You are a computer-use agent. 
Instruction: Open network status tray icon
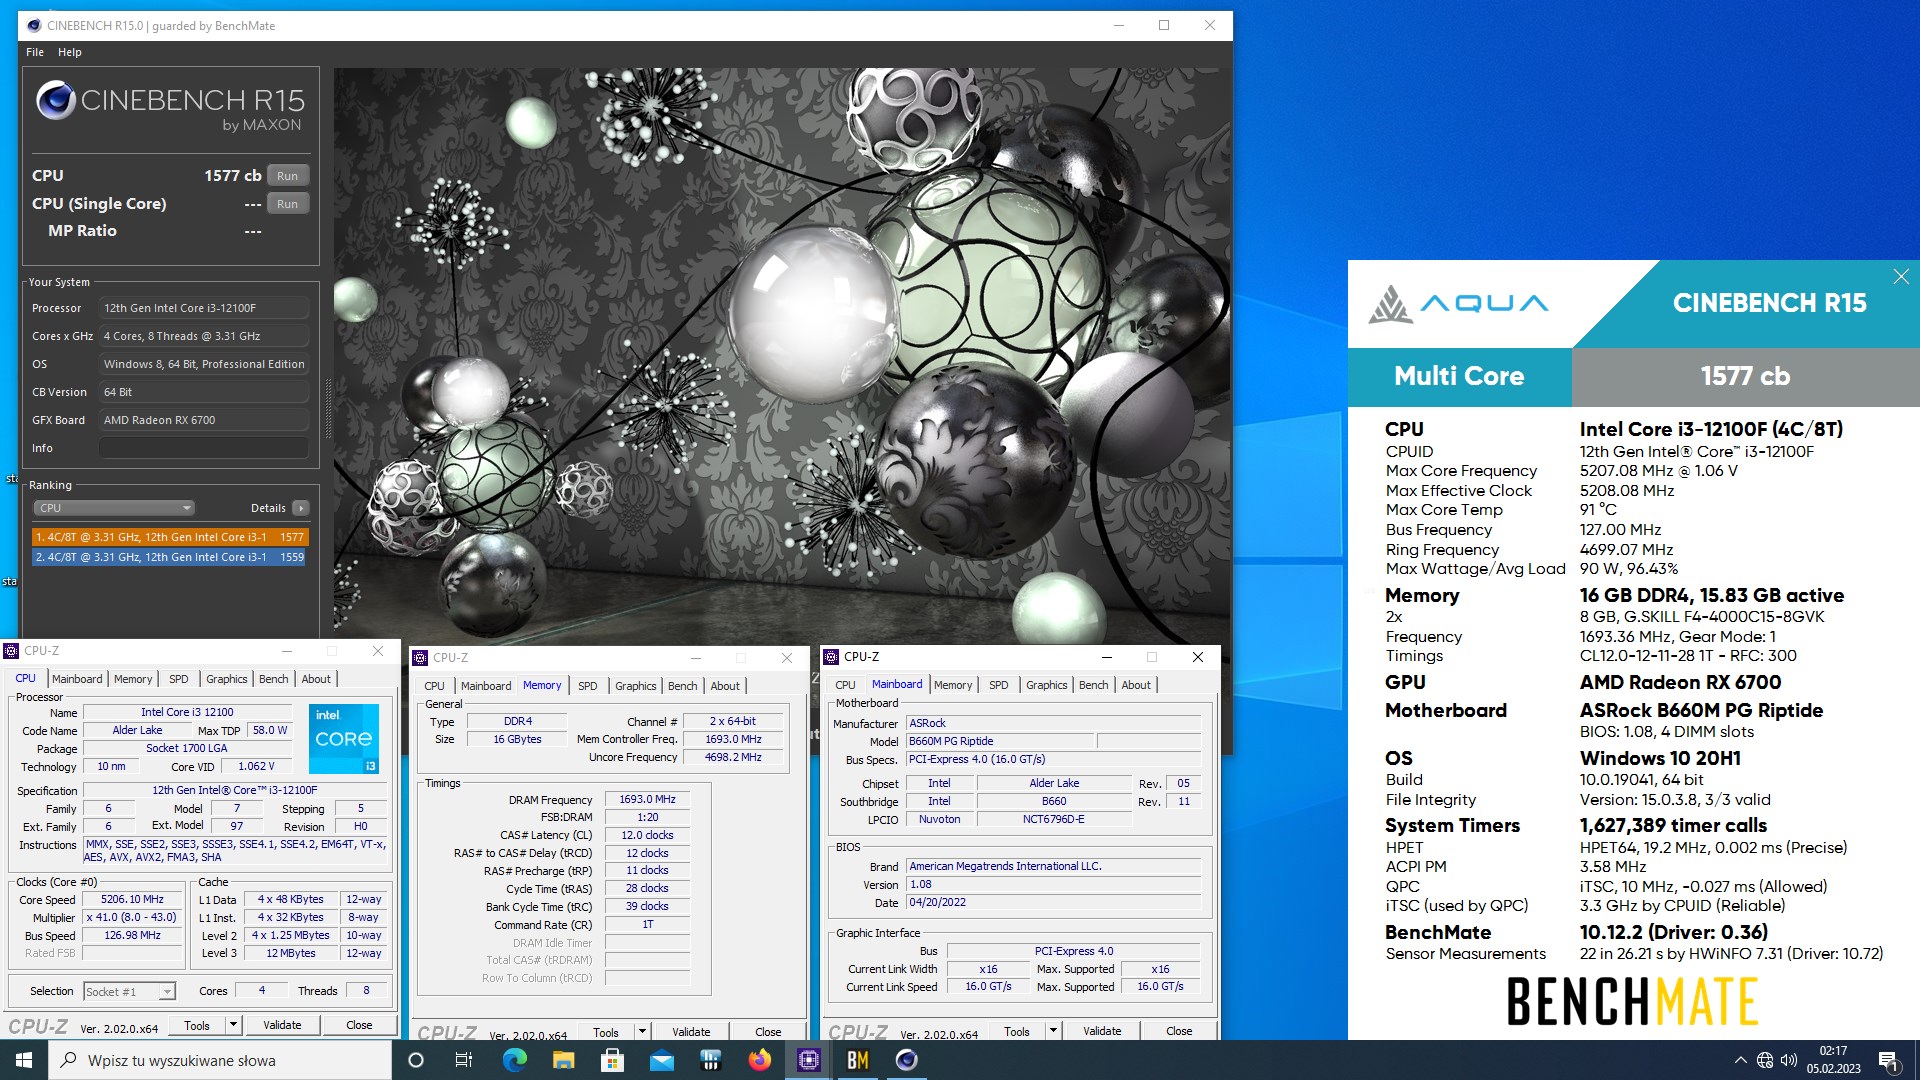click(1765, 1060)
